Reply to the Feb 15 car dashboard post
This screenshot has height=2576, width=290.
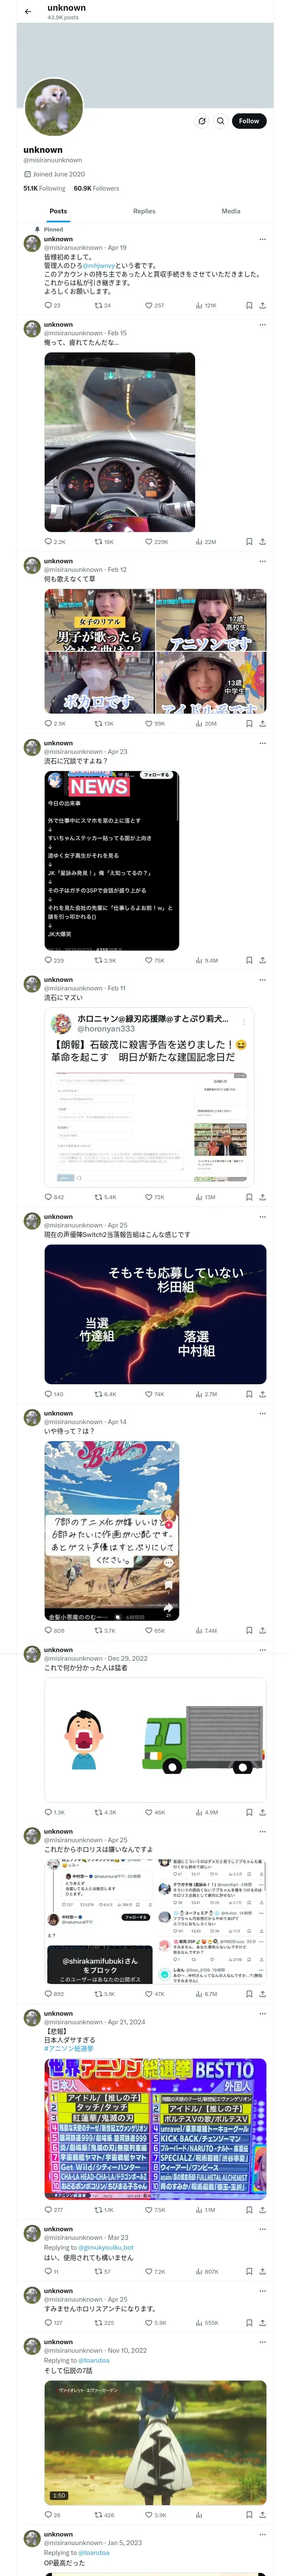coord(55,541)
